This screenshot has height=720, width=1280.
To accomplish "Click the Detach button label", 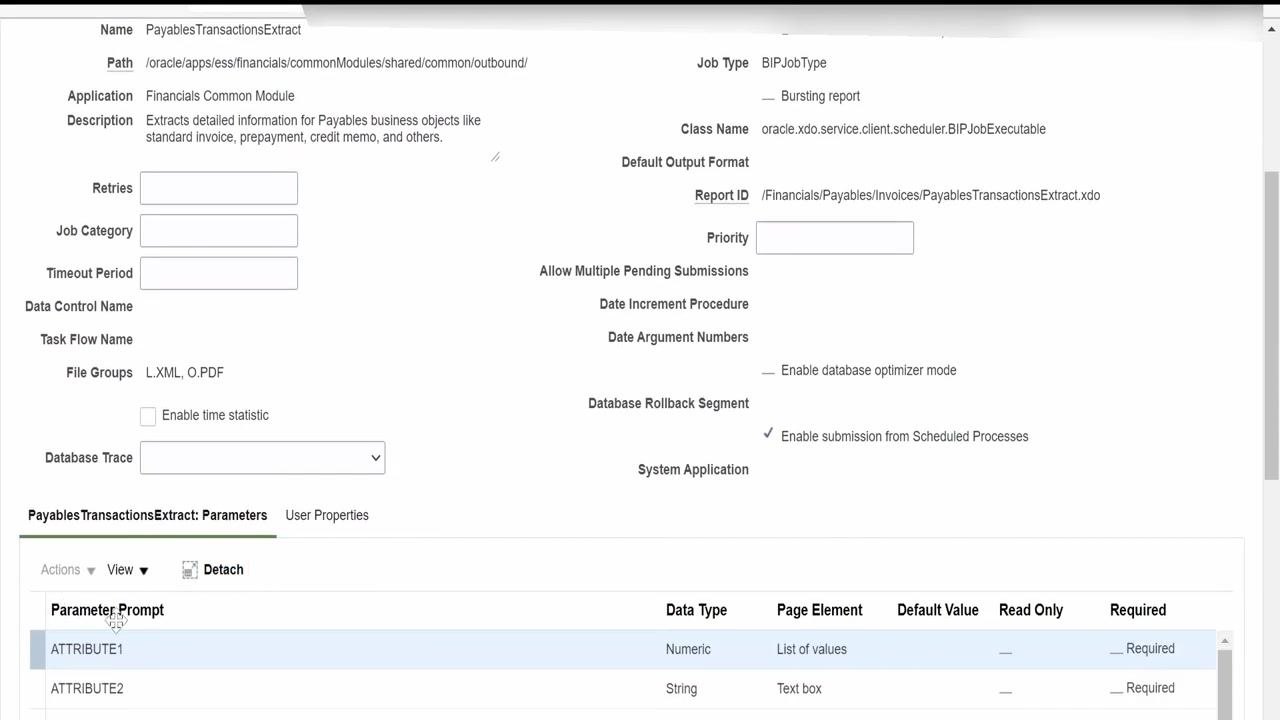I will pos(223,570).
